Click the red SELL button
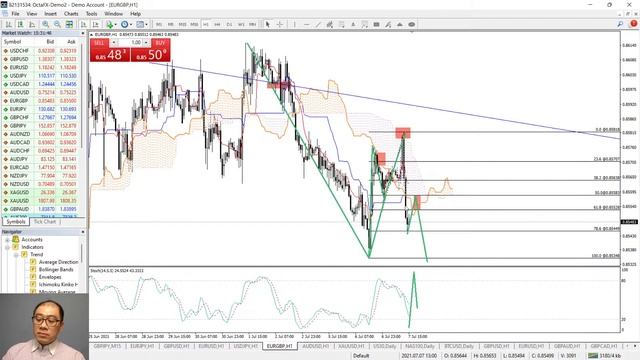The height and width of the screenshot is (360, 640). [x=109, y=51]
